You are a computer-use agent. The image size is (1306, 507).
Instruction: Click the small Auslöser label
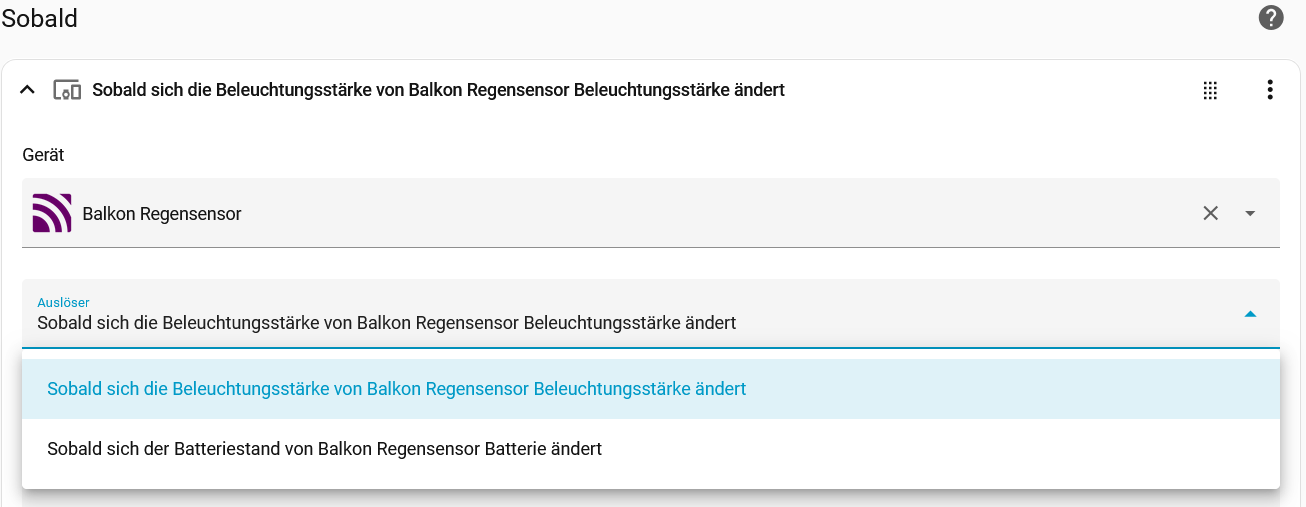63,302
